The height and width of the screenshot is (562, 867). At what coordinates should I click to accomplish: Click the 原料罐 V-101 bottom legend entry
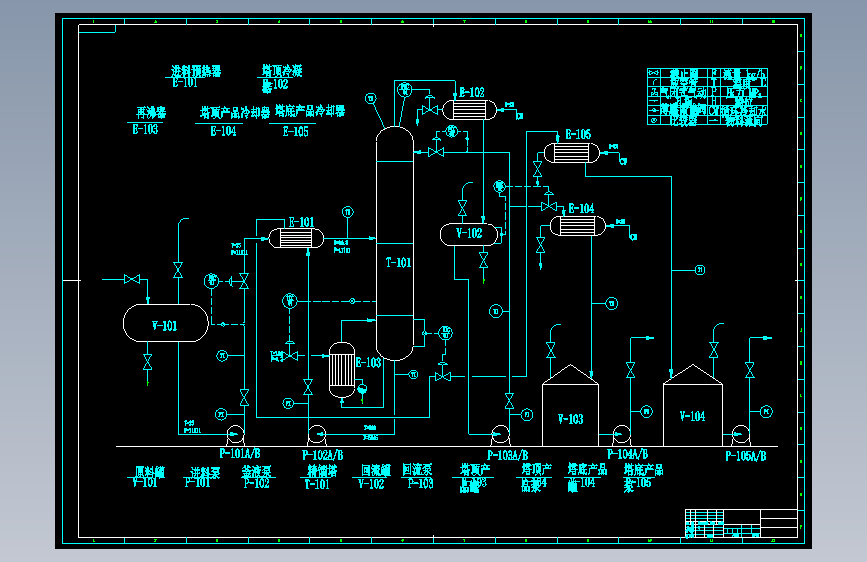tap(147, 476)
